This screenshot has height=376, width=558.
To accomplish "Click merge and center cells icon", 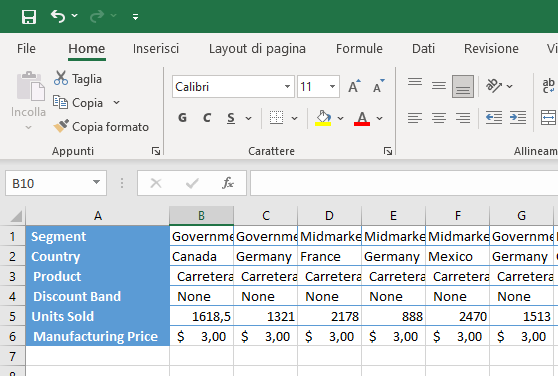I will [548, 118].
